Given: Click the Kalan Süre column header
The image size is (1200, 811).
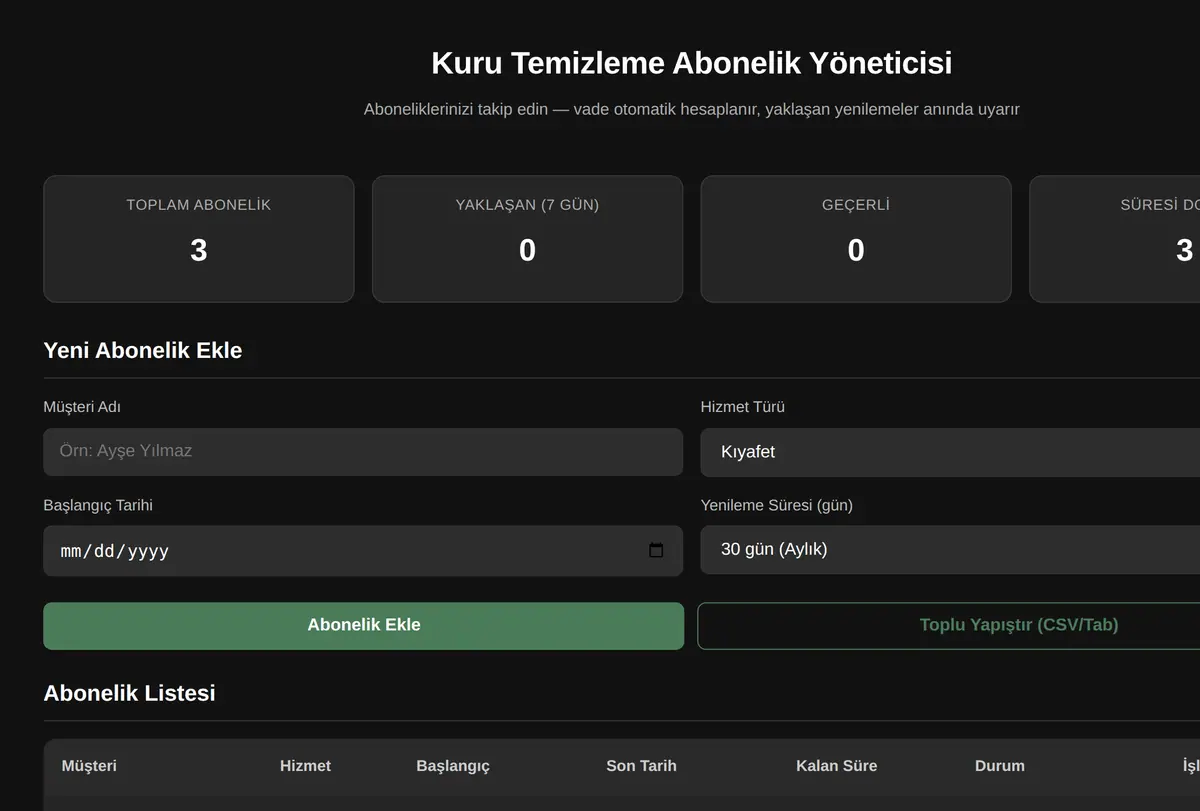Looking at the screenshot, I should click(836, 766).
